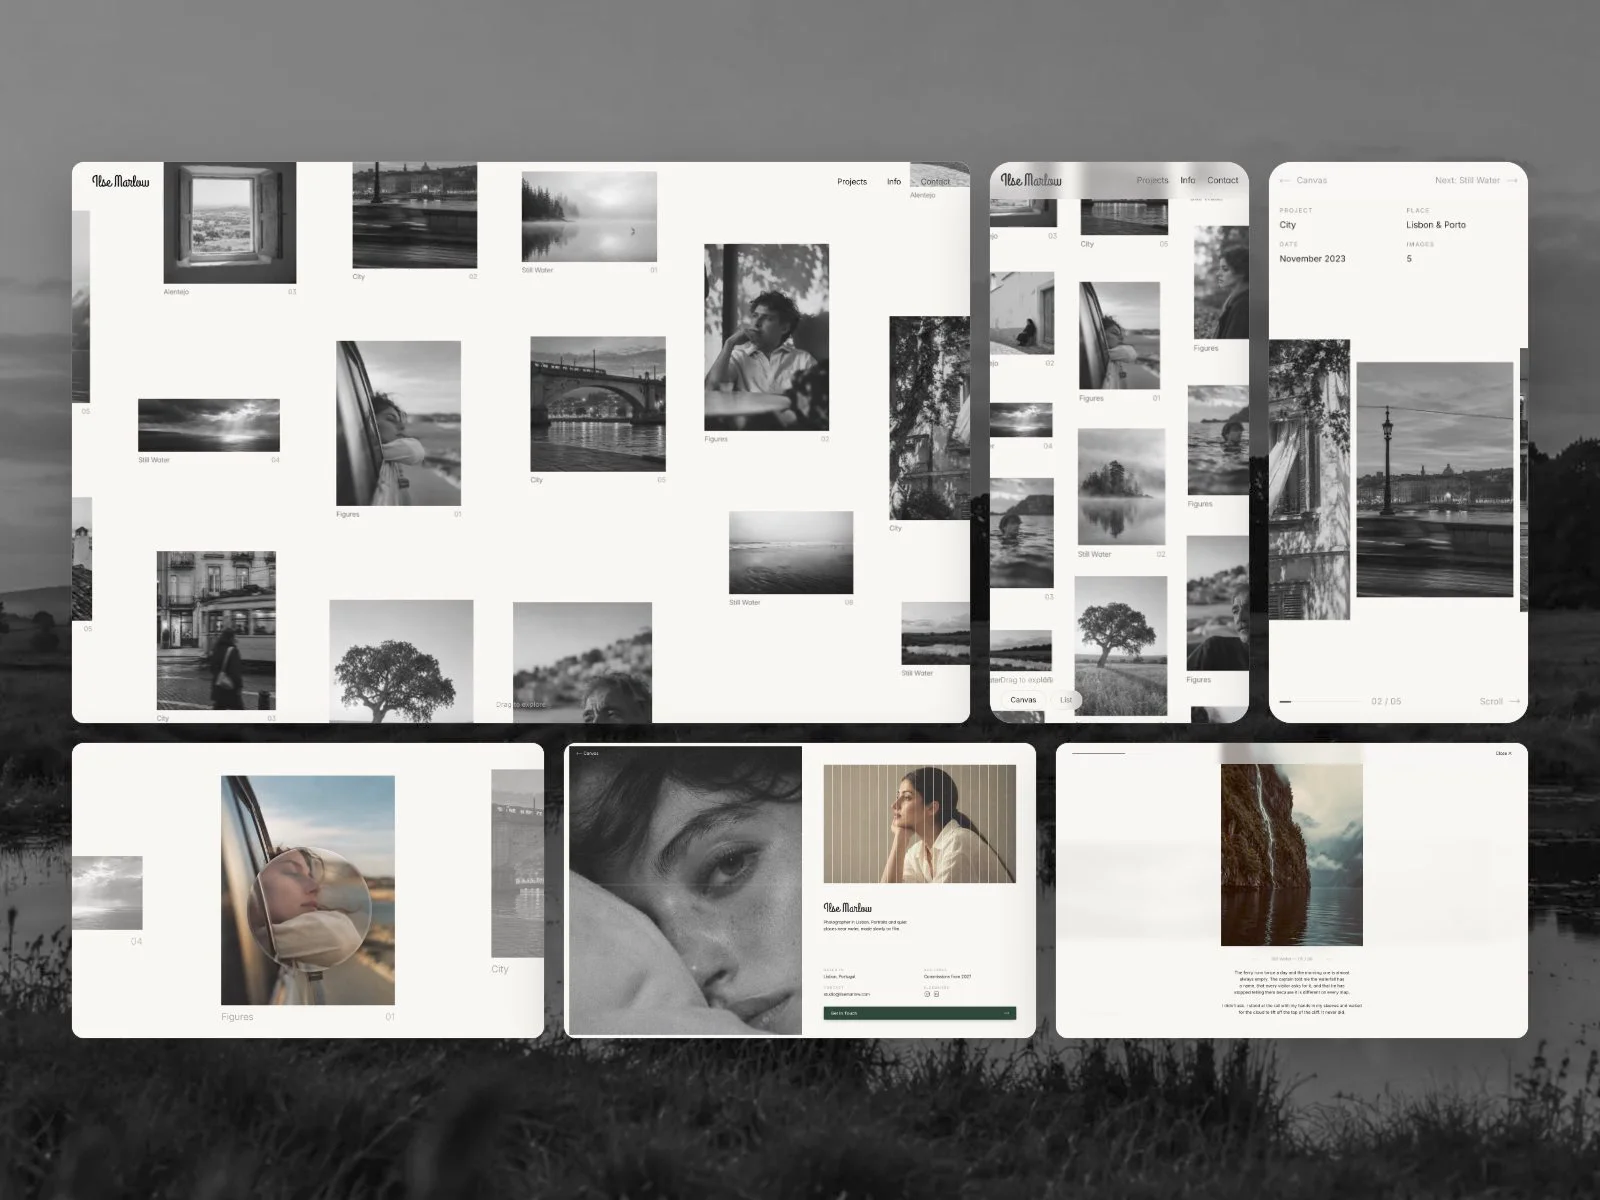
Task: Open Projects in the desktop navigation
Action: 852,182
